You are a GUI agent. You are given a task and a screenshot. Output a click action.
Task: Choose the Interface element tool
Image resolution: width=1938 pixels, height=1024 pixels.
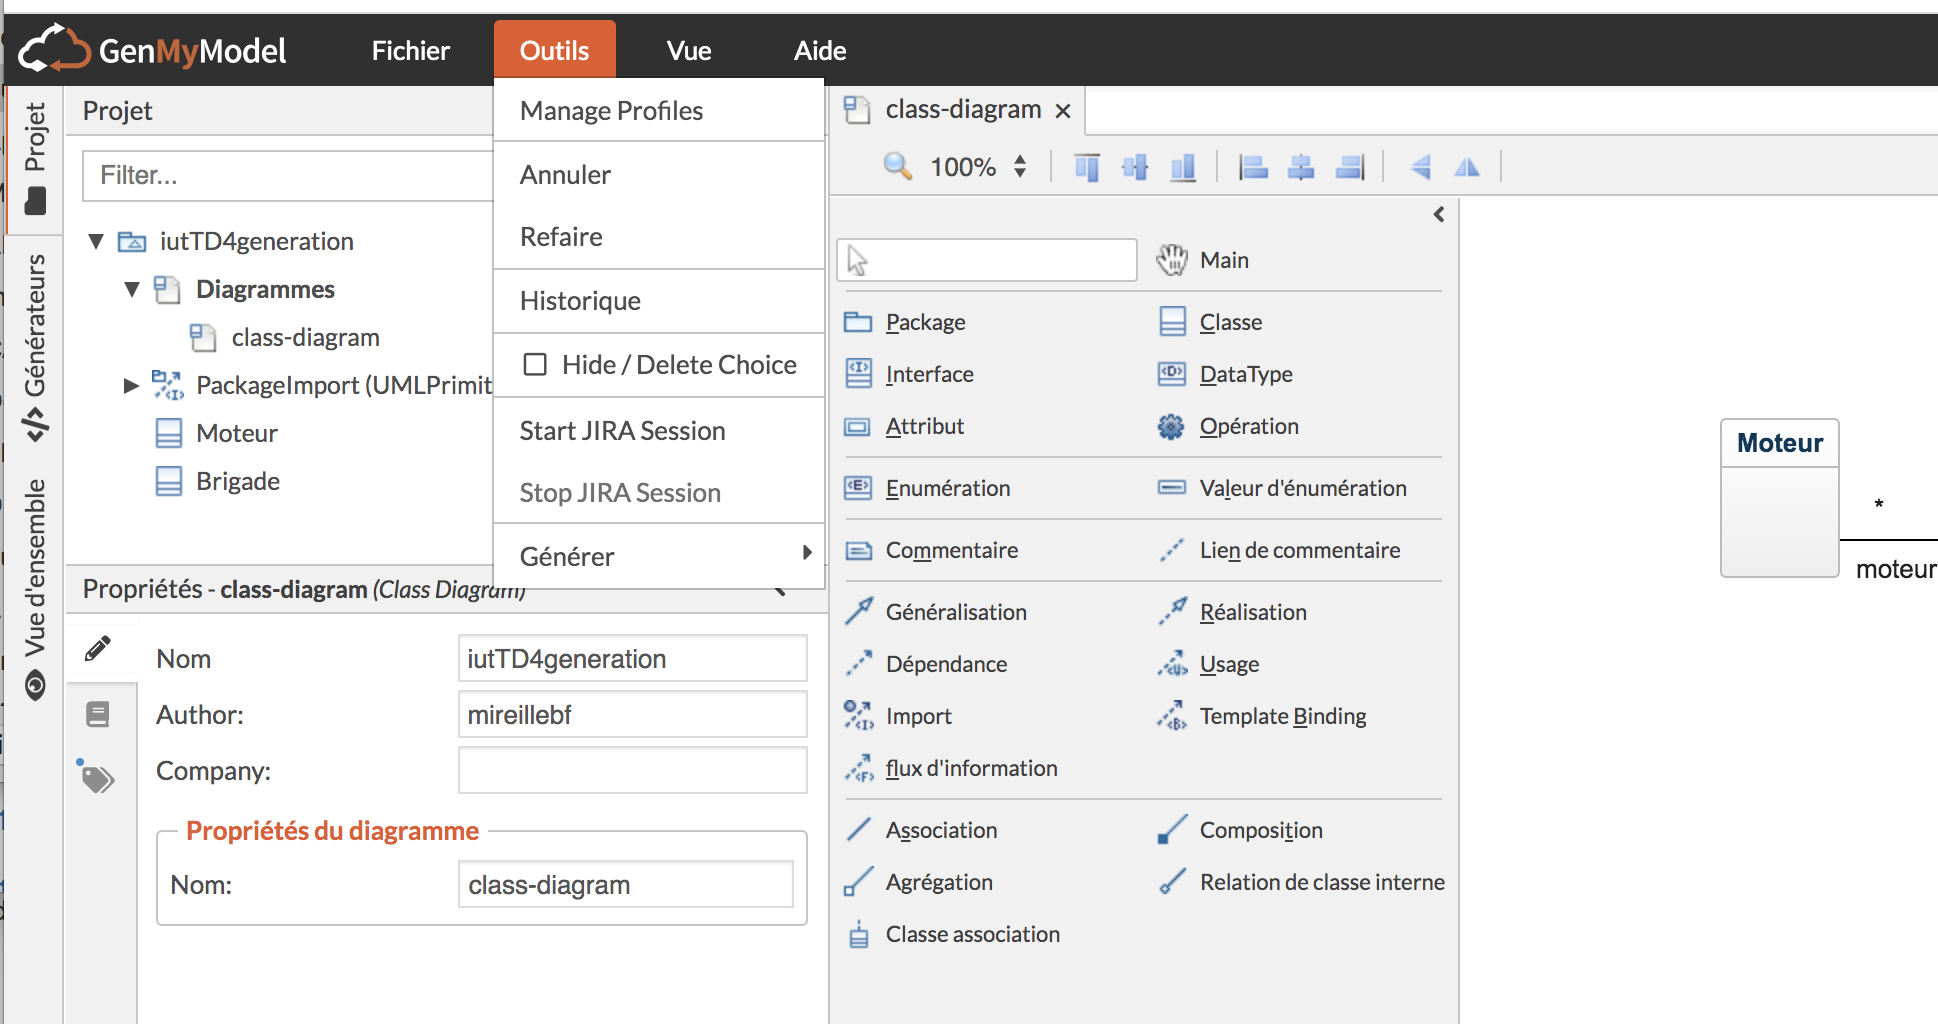pyautogui.click(x=928, y=374)
